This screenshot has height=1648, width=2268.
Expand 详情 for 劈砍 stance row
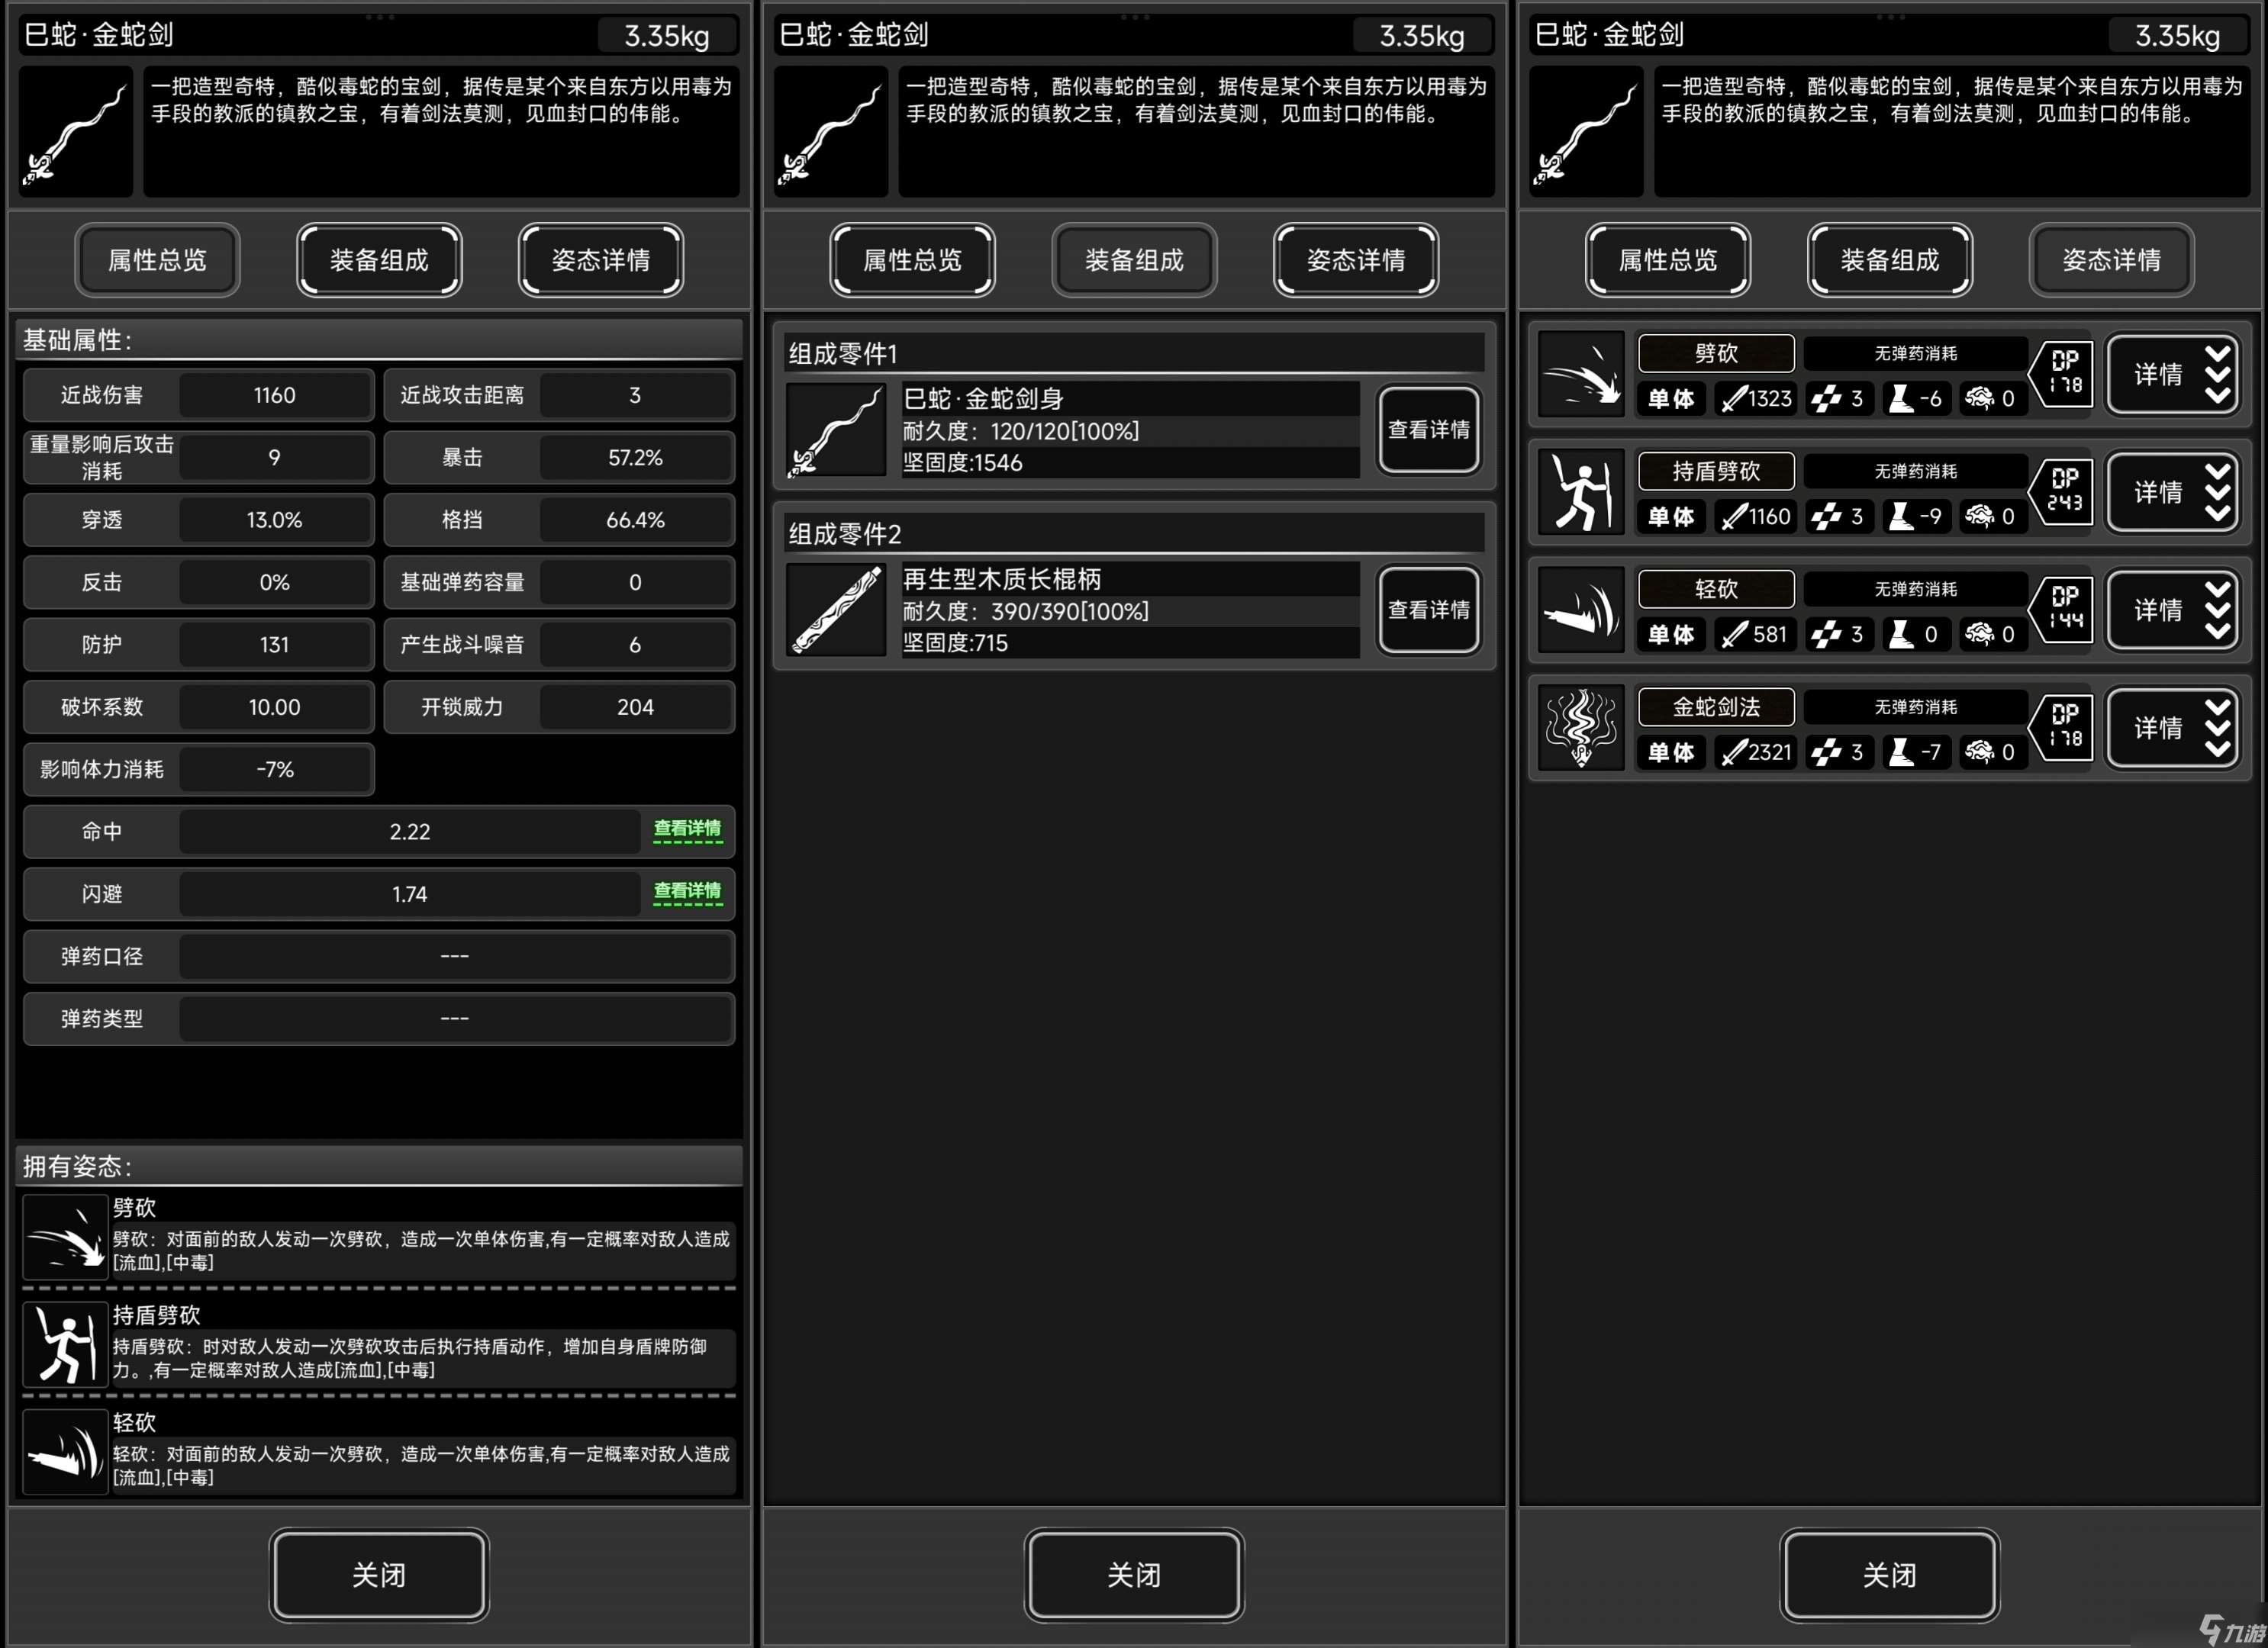click(2173, 375)
